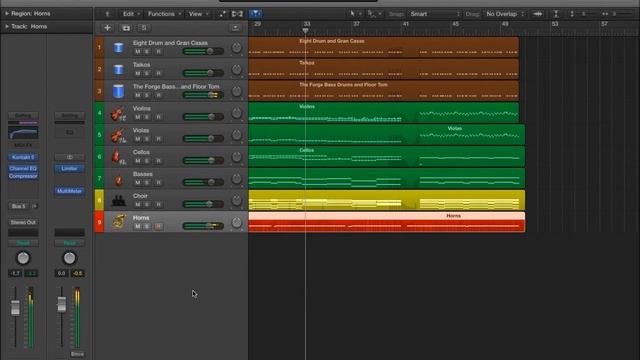Image resolution: width=640 pixels, height=360 pixels.
Task: Open the Channel EQ plugin
Action: [x=23, y=169]
